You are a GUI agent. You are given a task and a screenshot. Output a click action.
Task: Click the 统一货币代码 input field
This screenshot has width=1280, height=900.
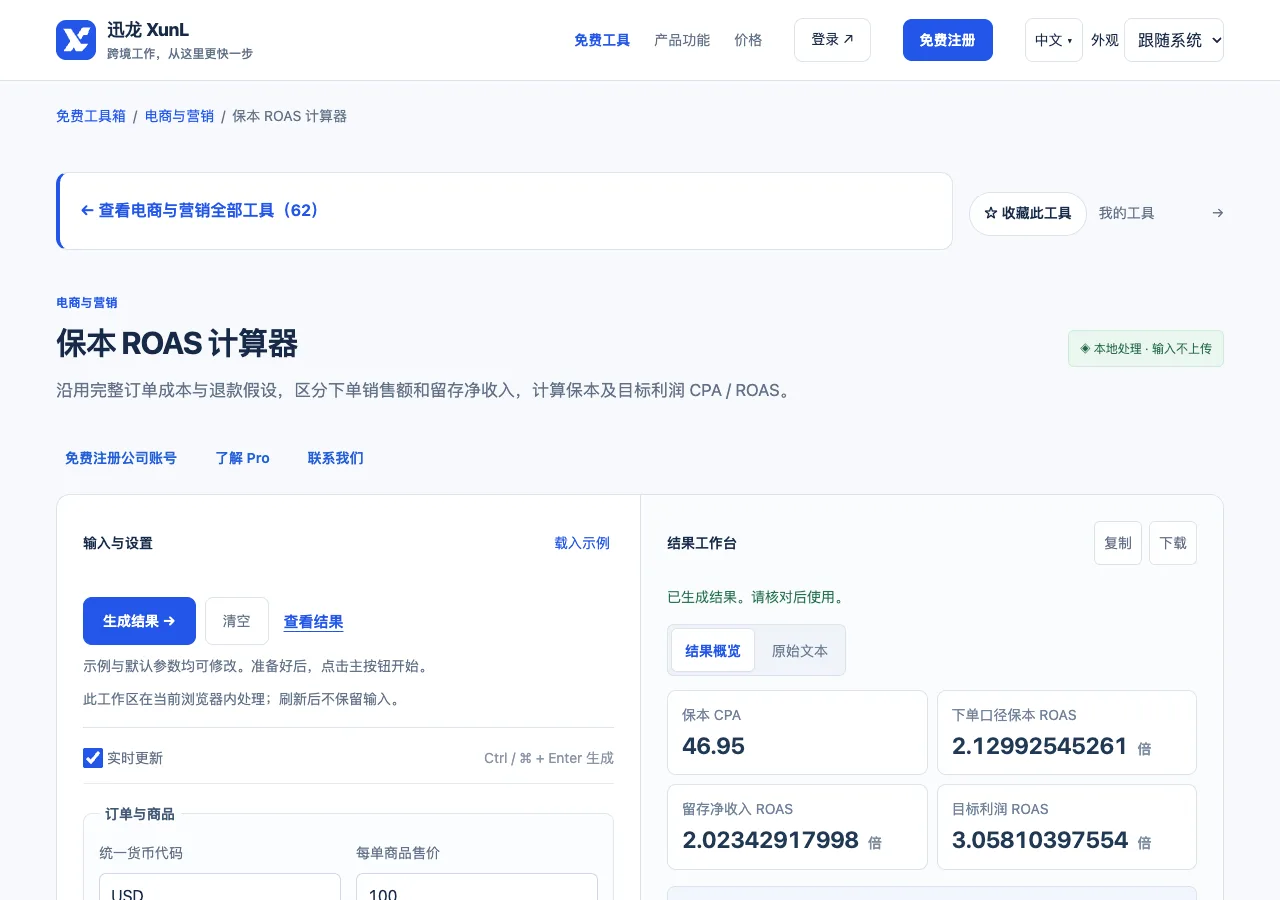pos(220,887)
